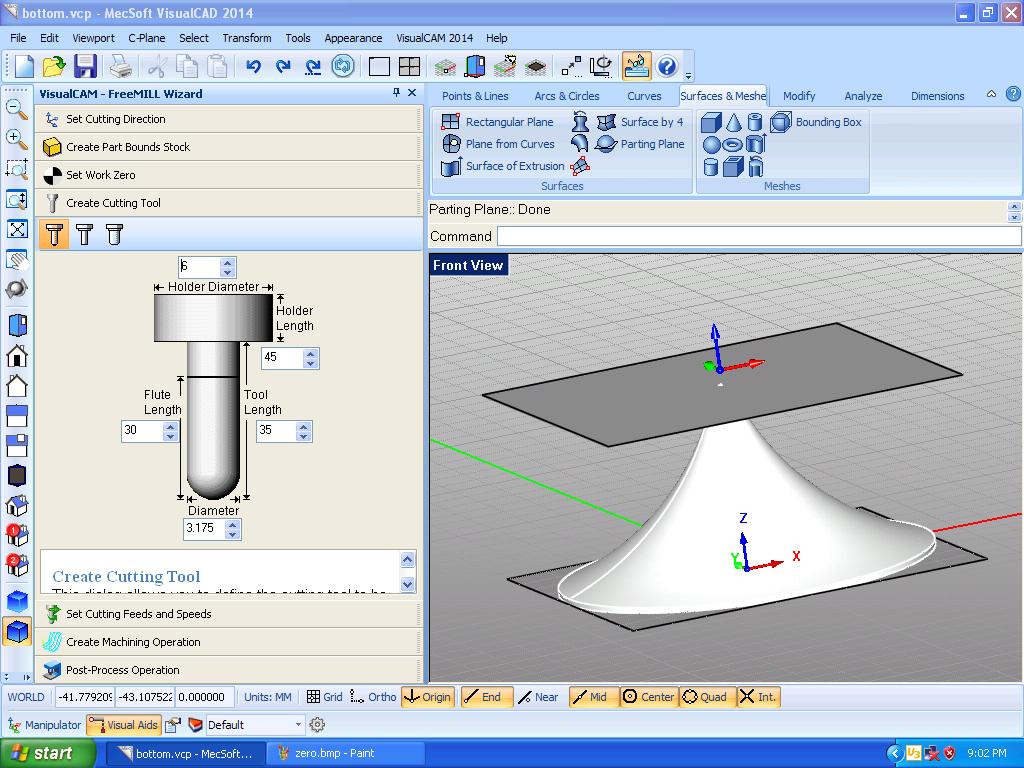This screenshot has height=768, width=1024.
Task: Open toolbar options overflow arrow
Action: 688,76
